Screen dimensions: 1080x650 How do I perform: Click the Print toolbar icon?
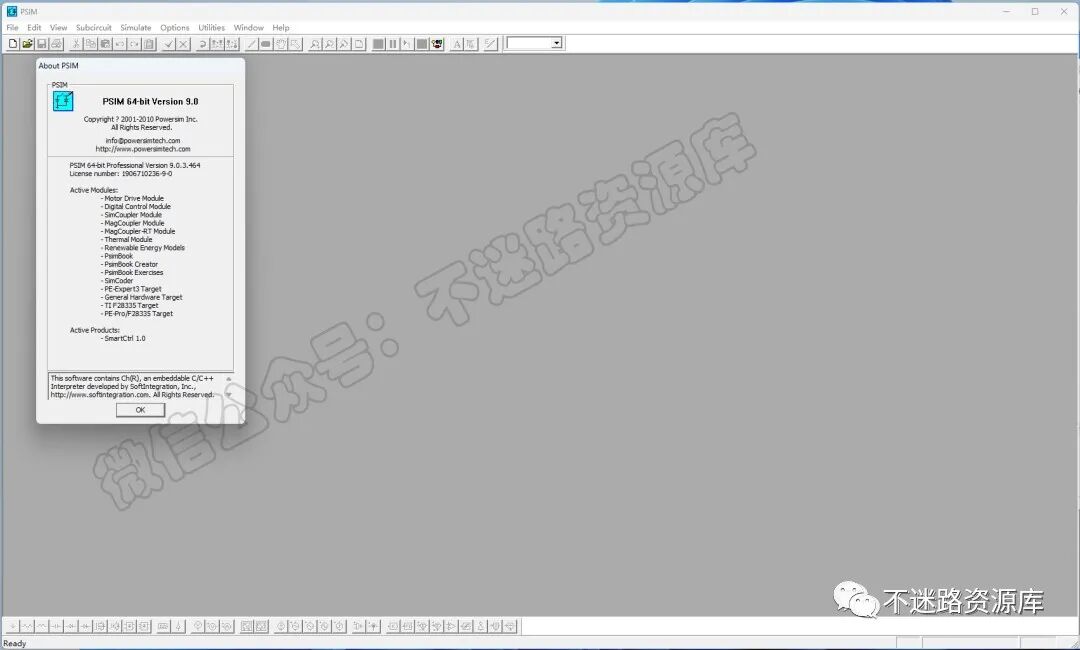click(56, 43)
